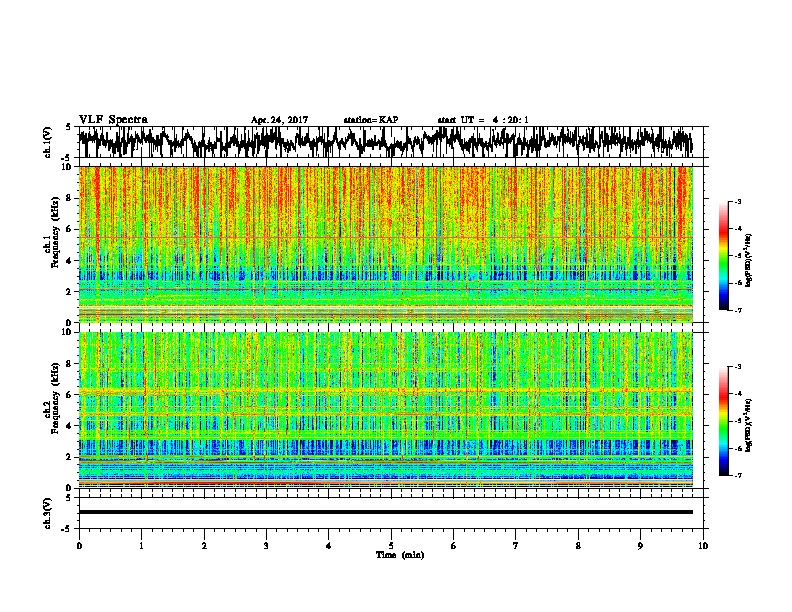Screen dimensions: 792x612
Task: Click the "-5" tick of the ch.3(V) axis
Action: coord(67,529)
